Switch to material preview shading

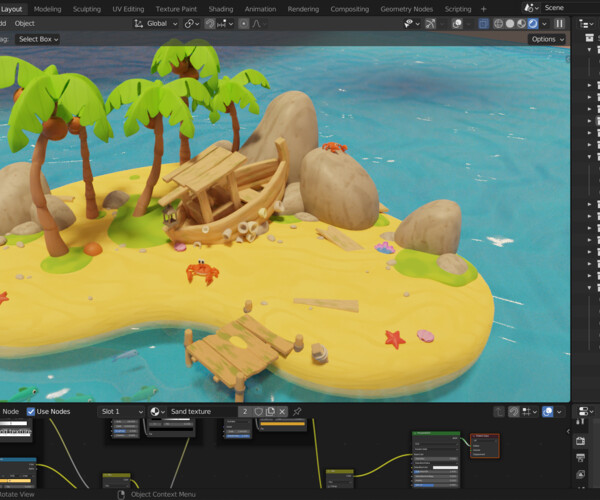point(521,24)
